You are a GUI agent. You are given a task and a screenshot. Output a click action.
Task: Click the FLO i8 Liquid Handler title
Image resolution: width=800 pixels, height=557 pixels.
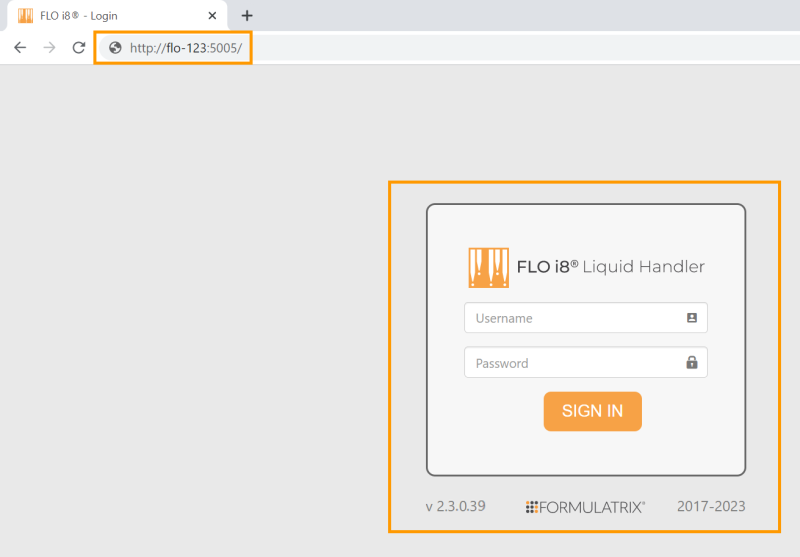(610, 266)
